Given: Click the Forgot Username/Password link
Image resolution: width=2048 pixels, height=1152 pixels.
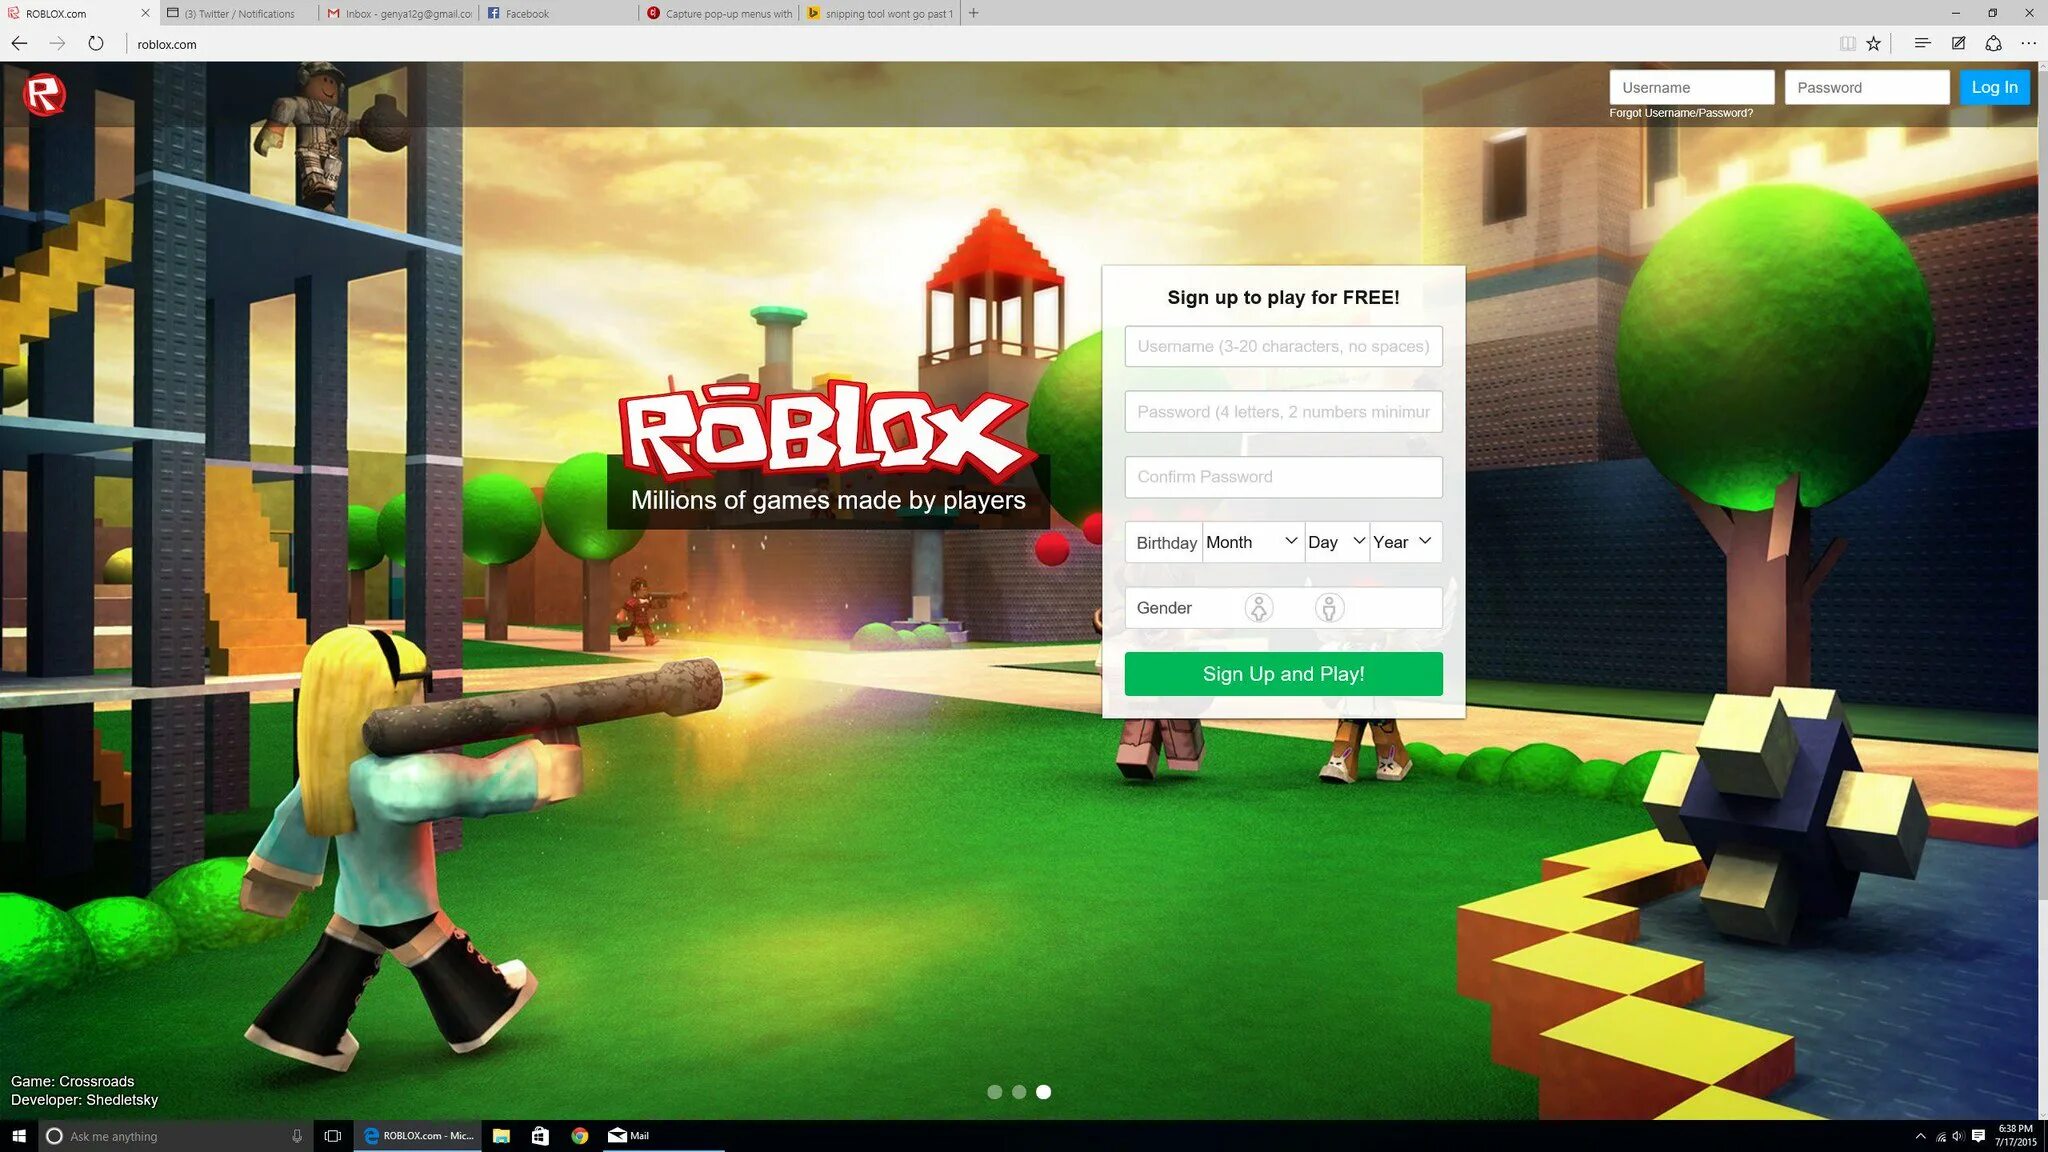Looking at the screenshot, I should point(1682,113).
